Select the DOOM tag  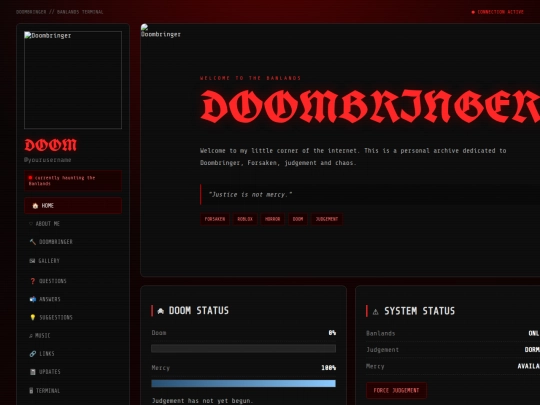tap(298, 219)
